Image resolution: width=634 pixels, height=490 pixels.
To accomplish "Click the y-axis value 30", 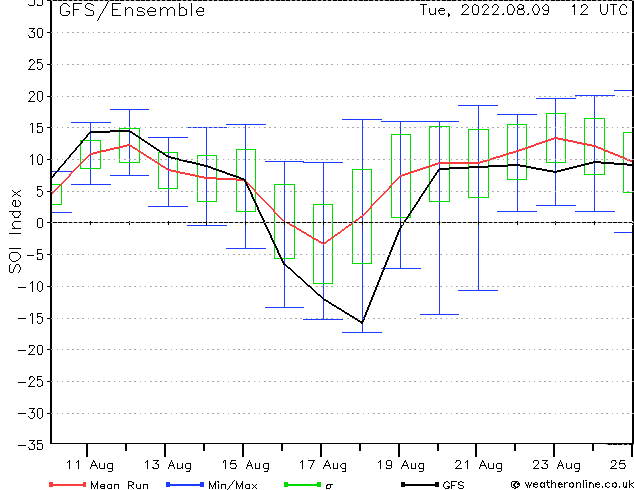I will (35, 33).
